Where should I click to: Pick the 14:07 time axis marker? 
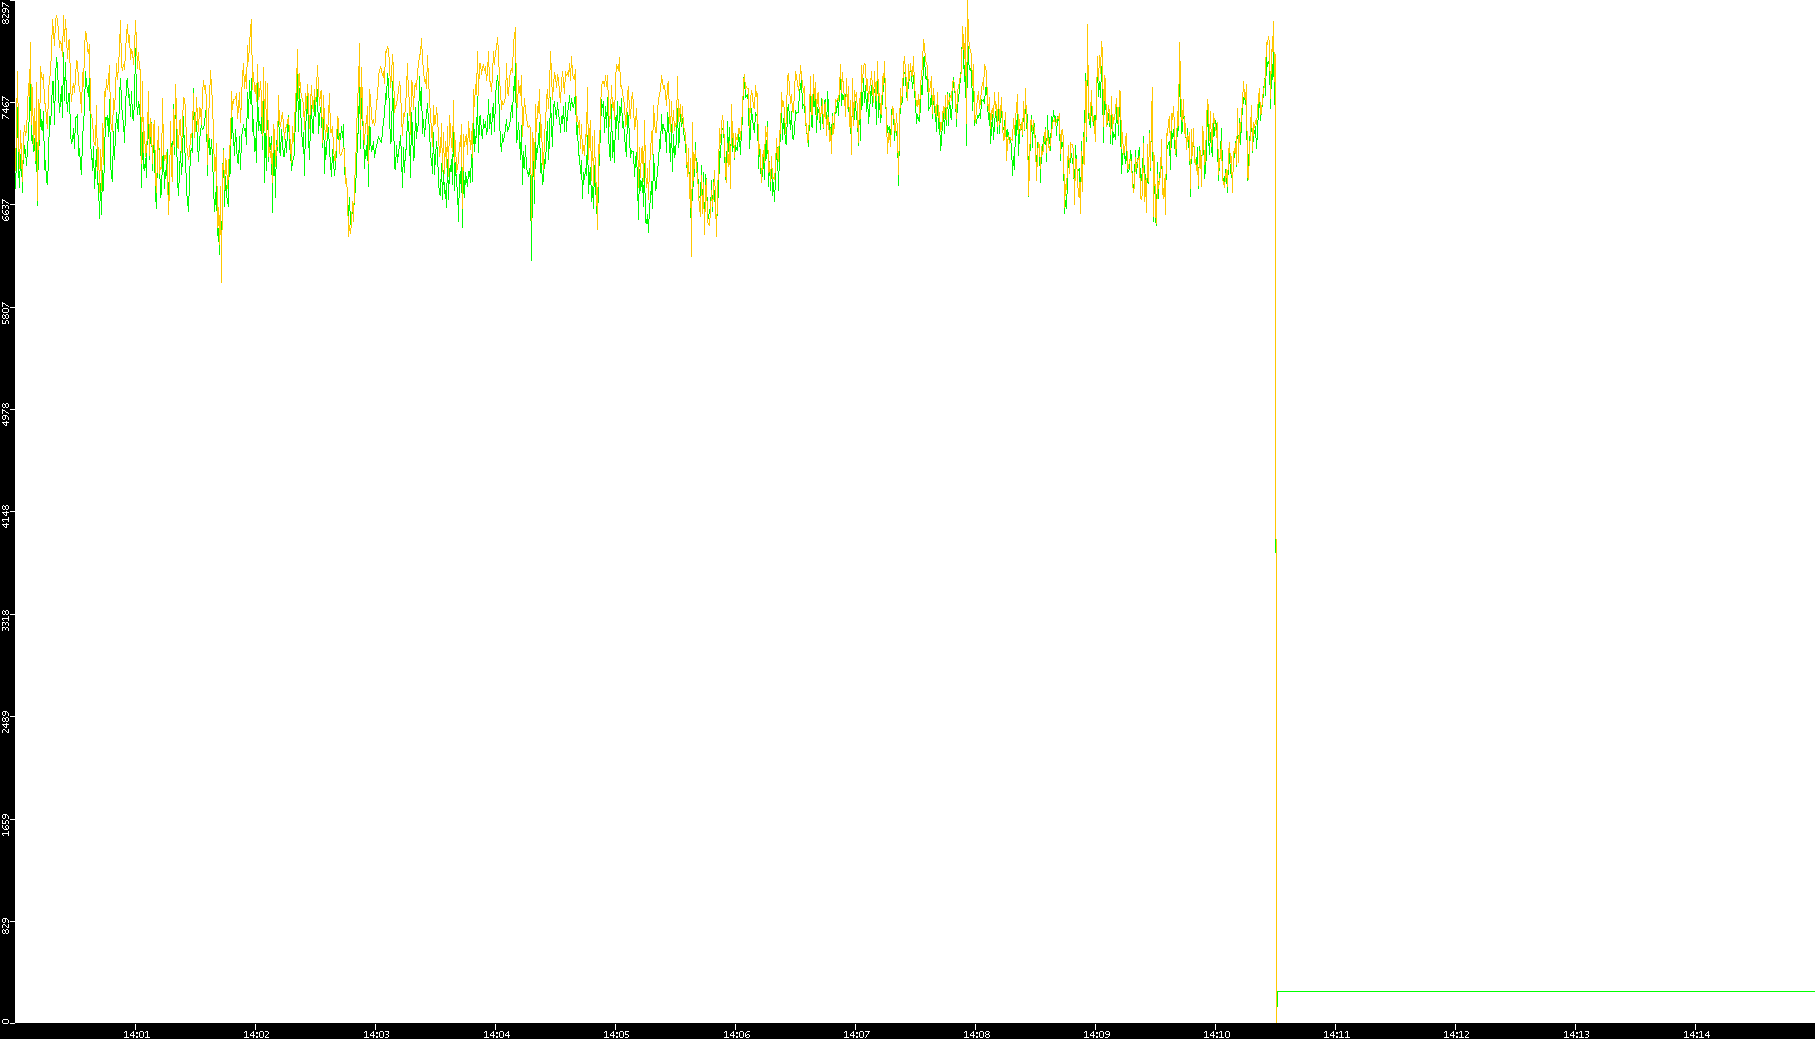coord(856,1034)
